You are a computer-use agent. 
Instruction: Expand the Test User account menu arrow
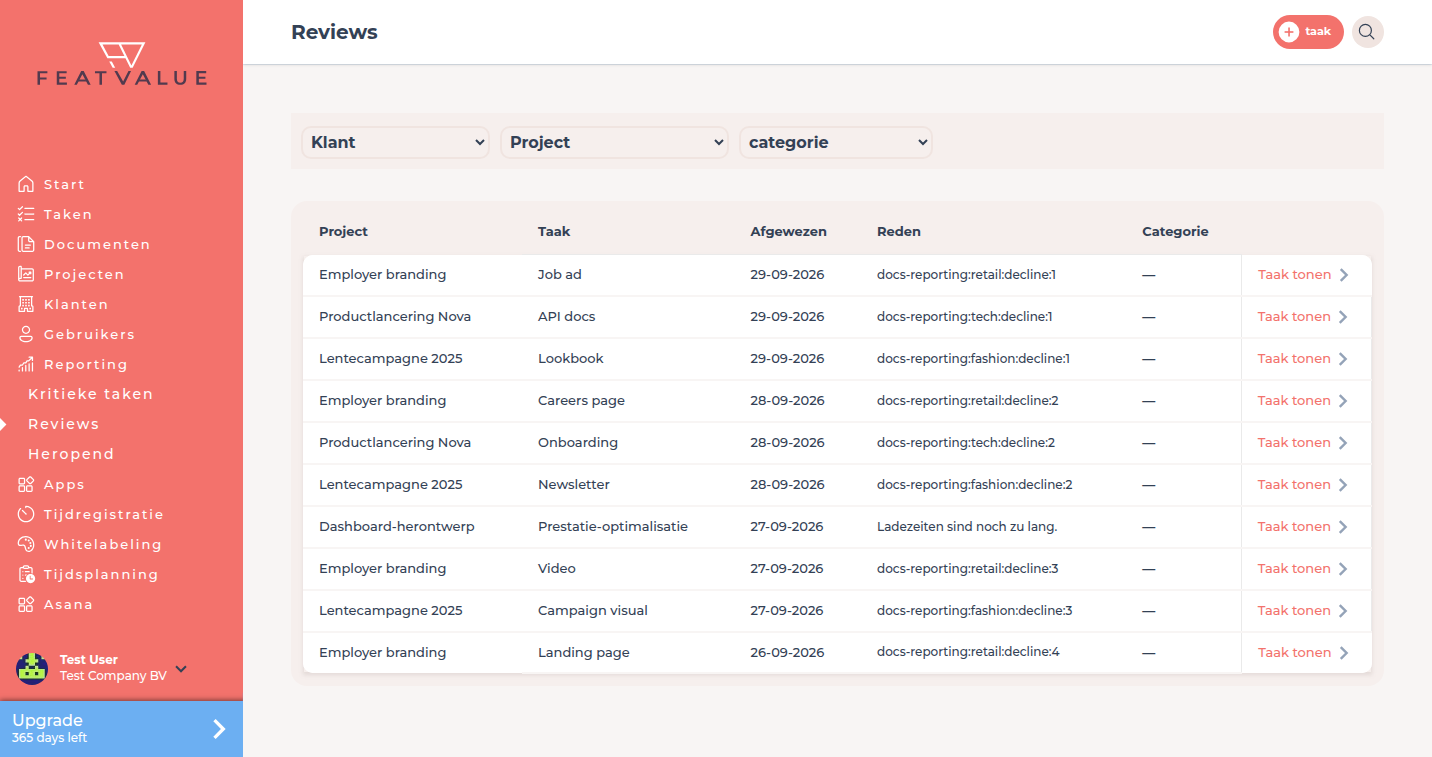[181, 668]
